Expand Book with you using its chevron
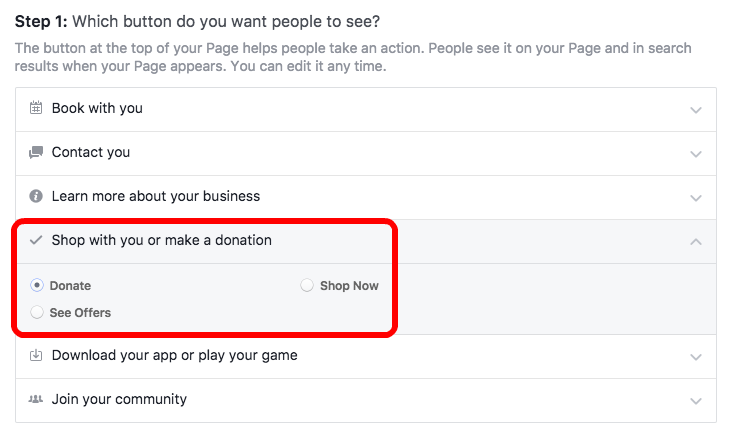This screenshot has height=436, width=734. 696,110
